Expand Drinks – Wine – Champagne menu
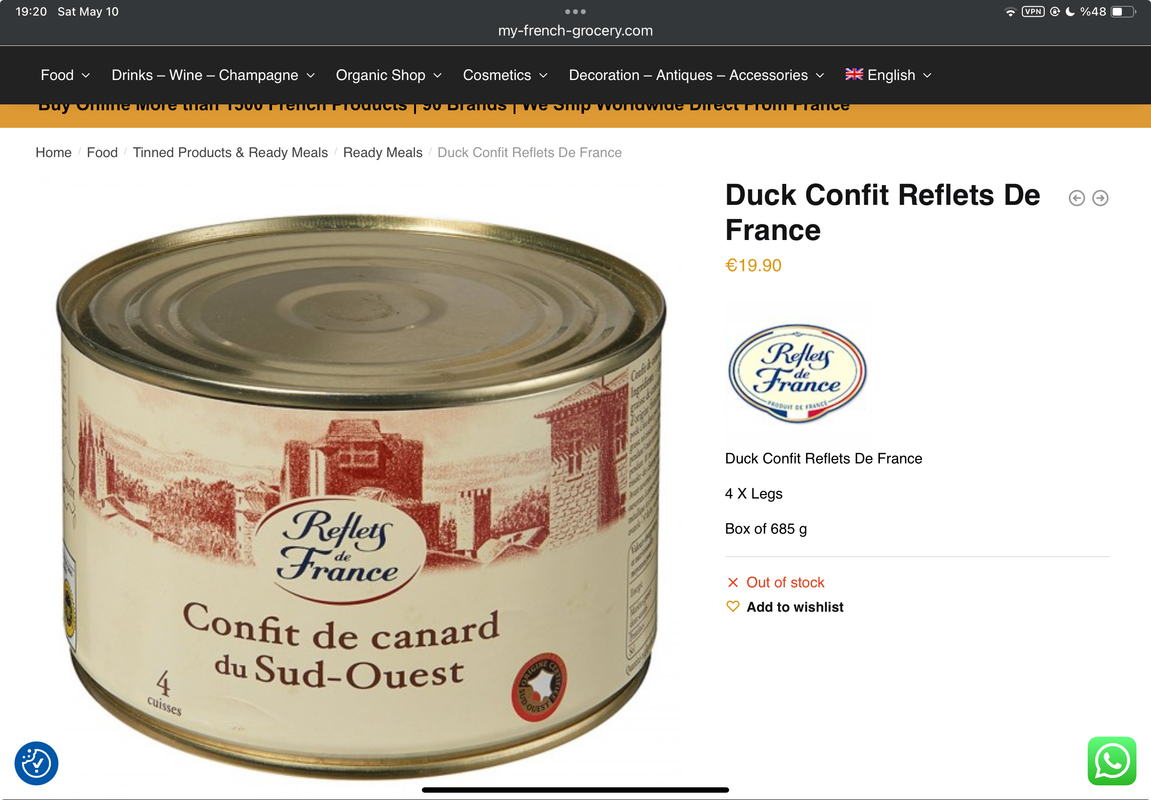 [213, 75]
